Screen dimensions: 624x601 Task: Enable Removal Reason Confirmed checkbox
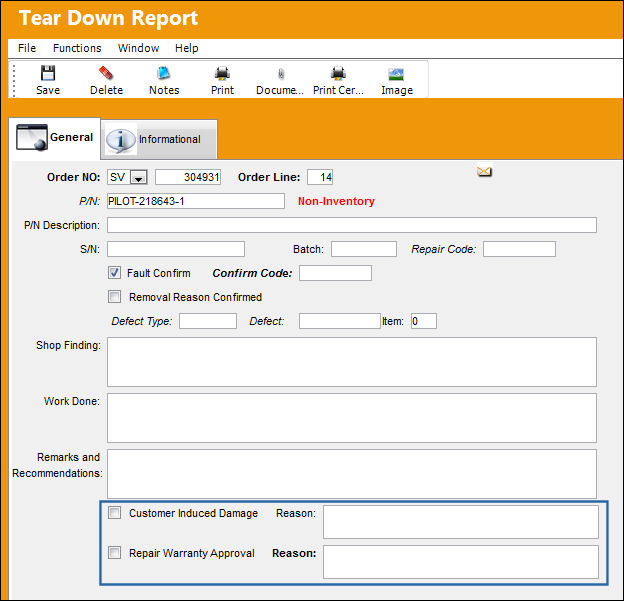(115, 297)
